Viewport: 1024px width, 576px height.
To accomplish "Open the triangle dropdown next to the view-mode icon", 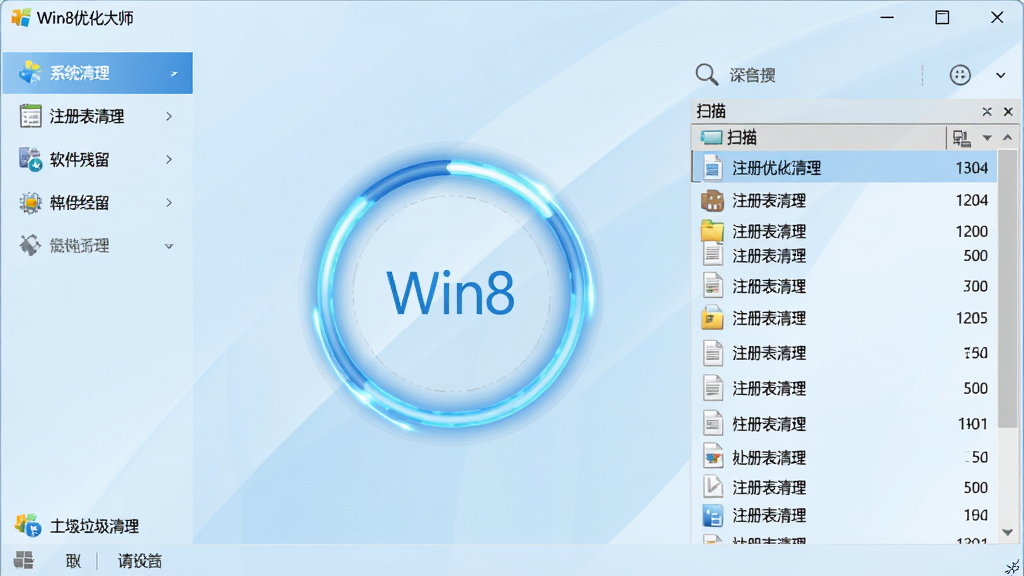I will coord(987,138).
